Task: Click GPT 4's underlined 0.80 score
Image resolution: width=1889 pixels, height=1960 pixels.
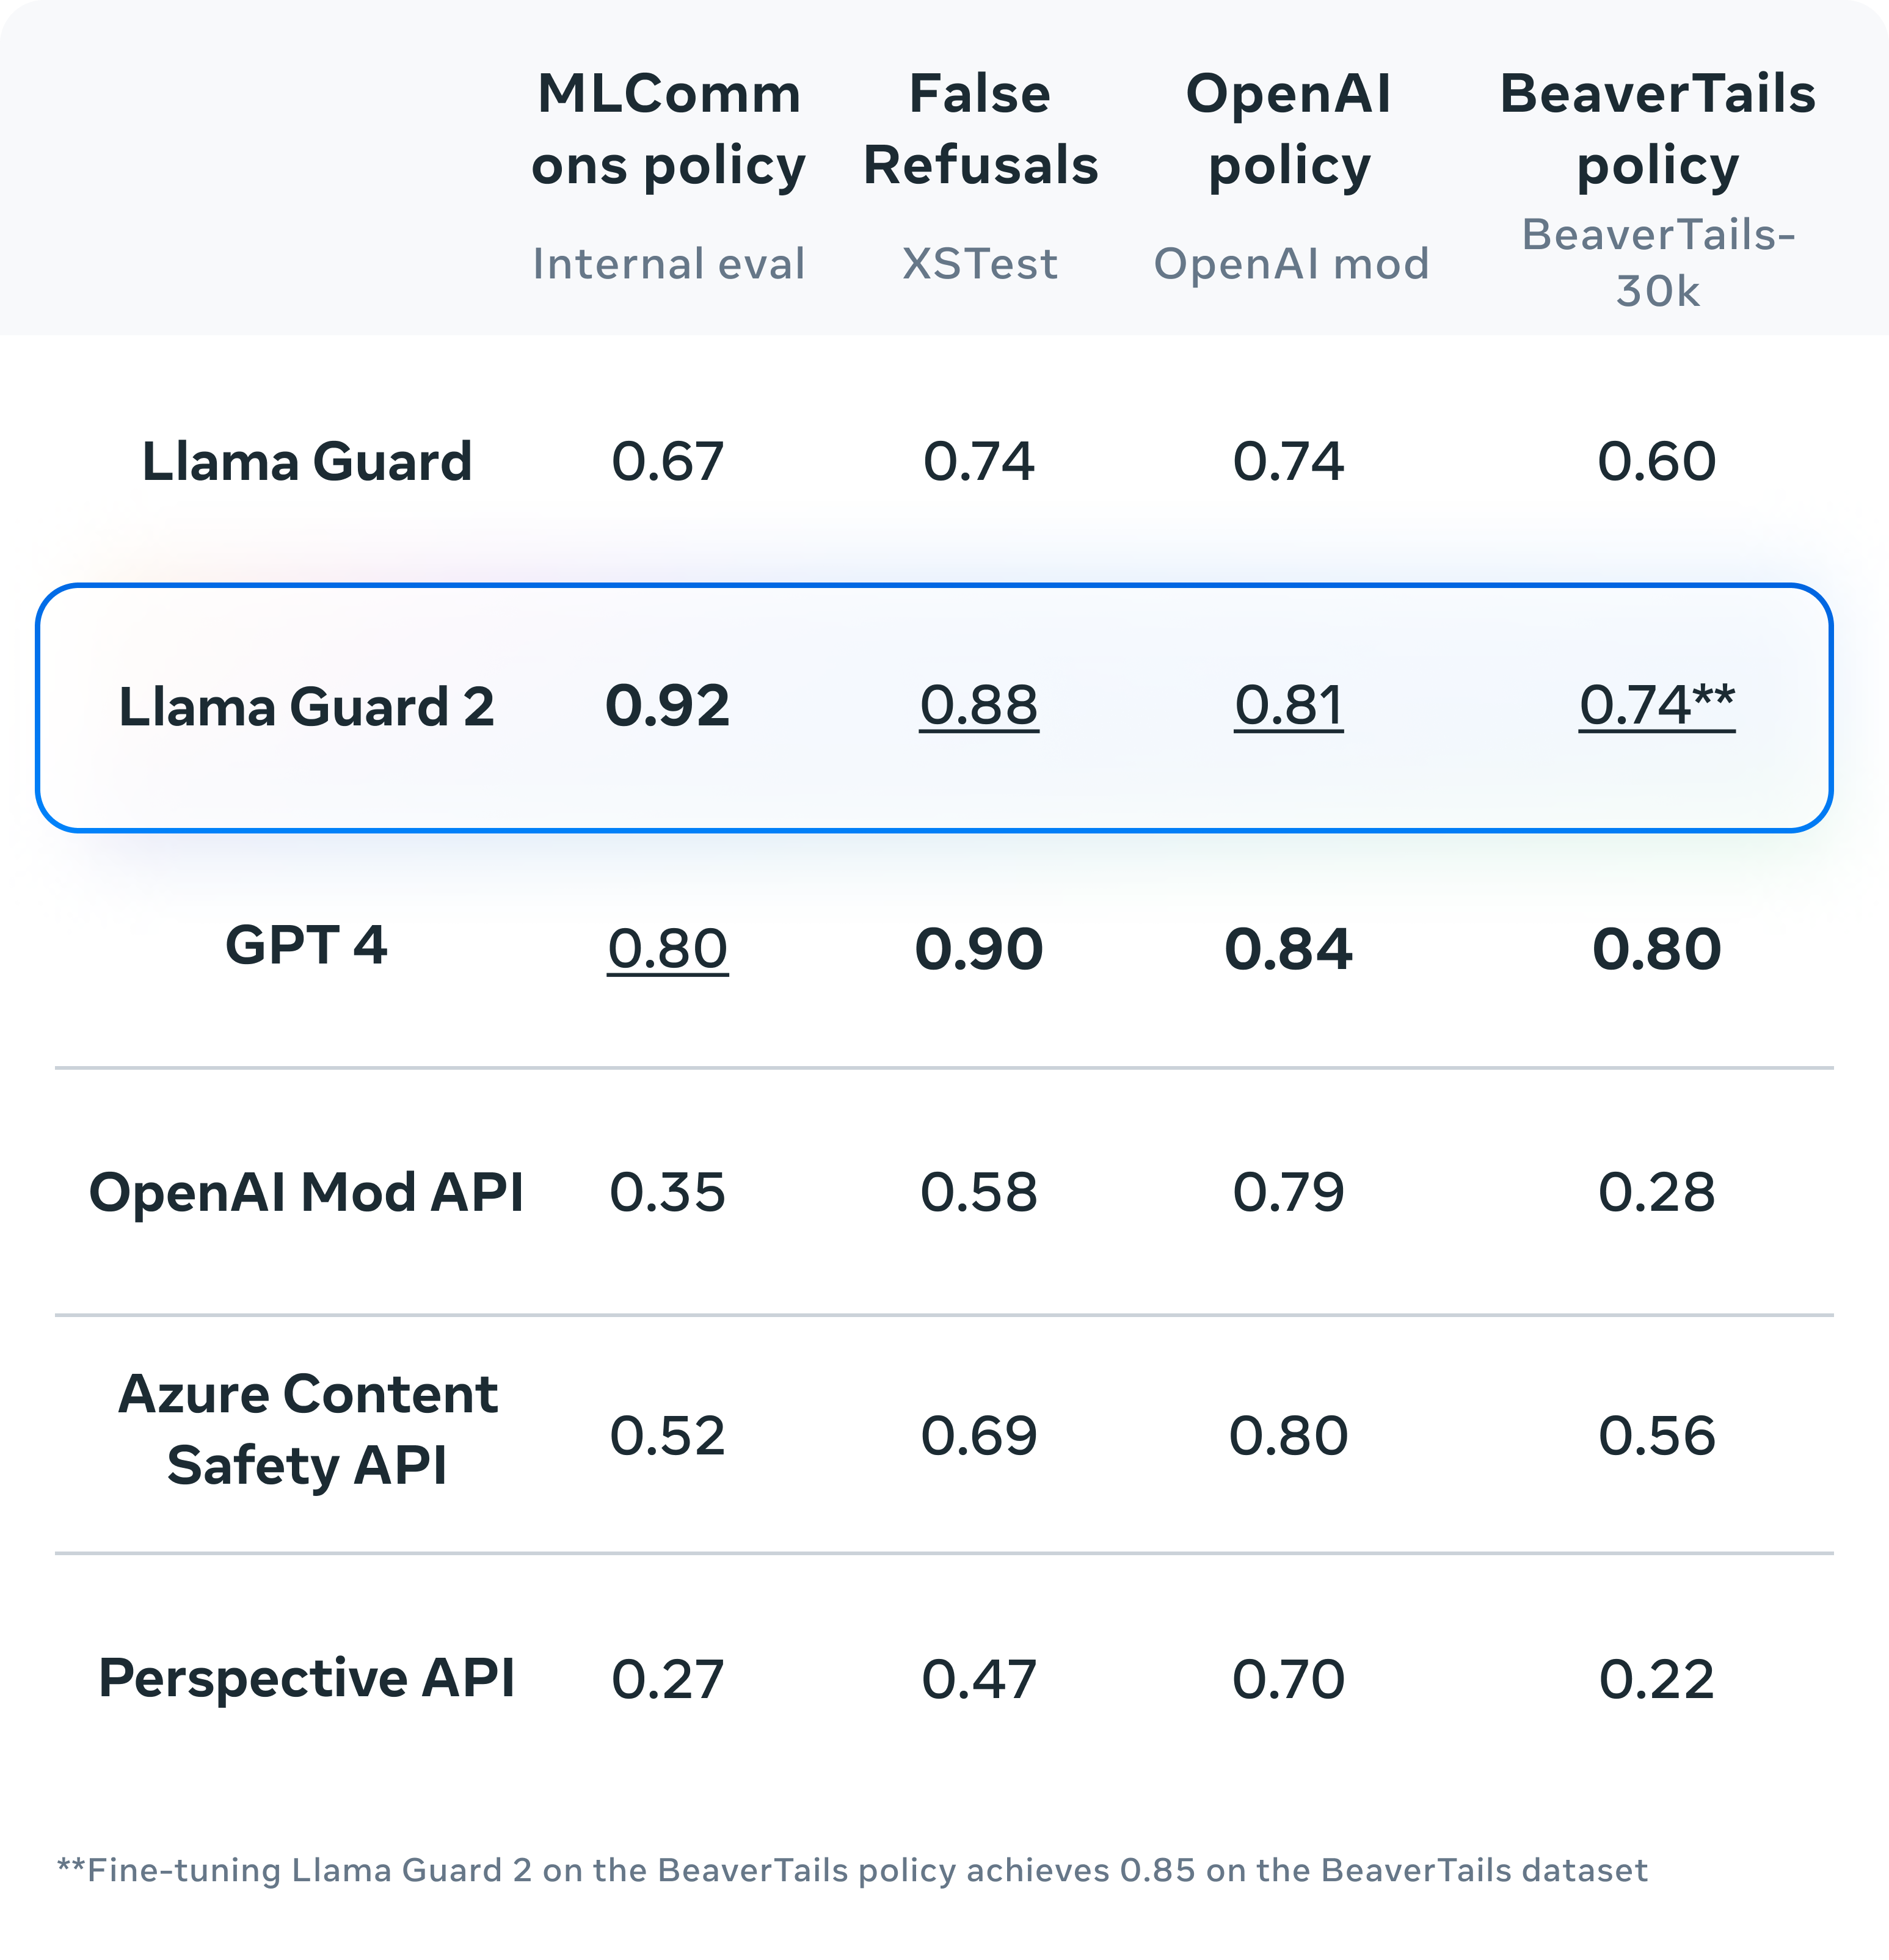Action: (x=667, y=948)
